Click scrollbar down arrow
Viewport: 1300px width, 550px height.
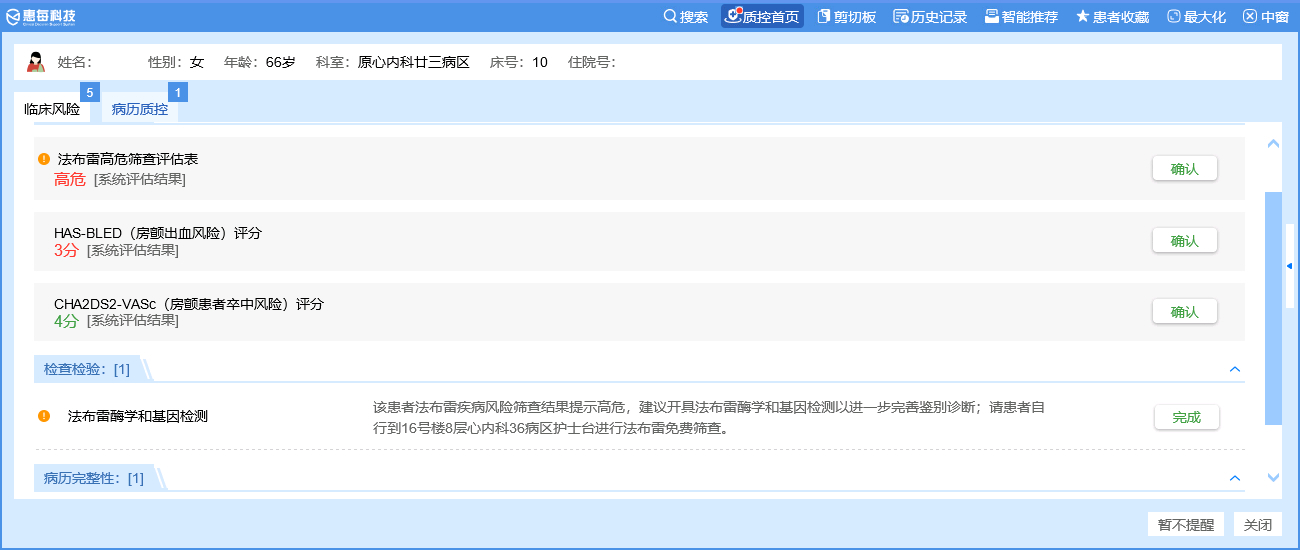[1273, 478]
